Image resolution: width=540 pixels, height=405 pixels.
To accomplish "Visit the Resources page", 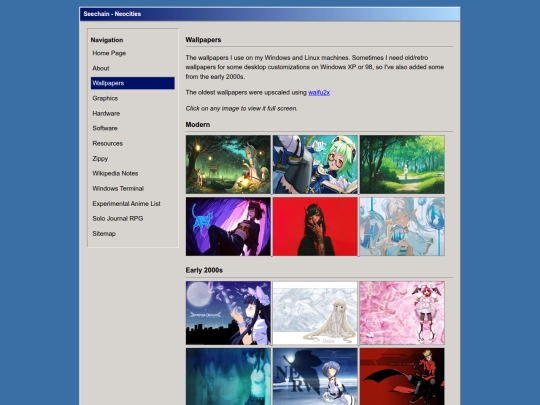I will tap(107, 143).
